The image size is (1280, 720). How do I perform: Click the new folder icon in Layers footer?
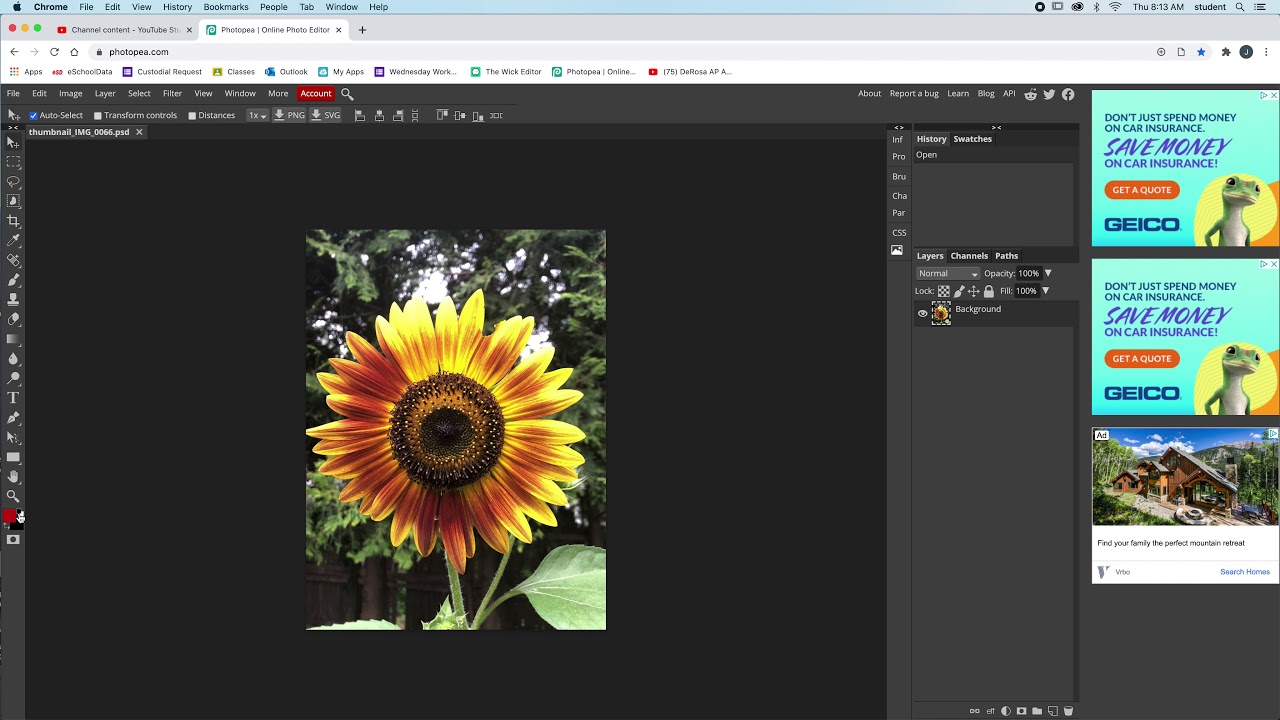[x=1037, y=711]
